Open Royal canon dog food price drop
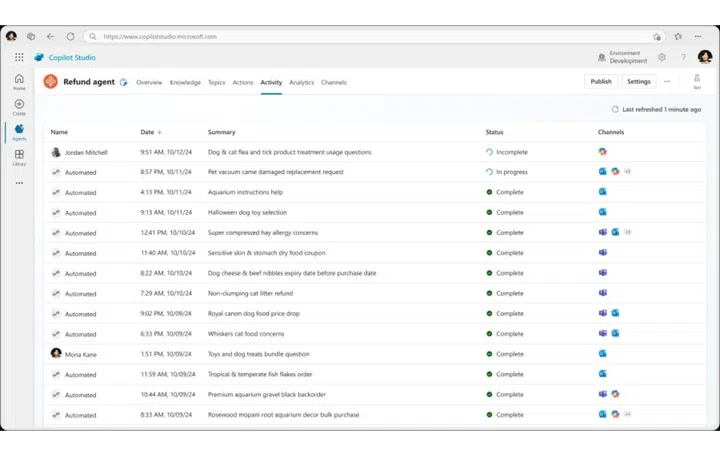 253,314
